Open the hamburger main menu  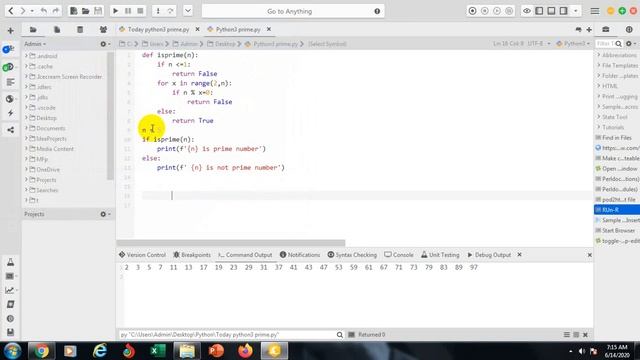(595, 11)
